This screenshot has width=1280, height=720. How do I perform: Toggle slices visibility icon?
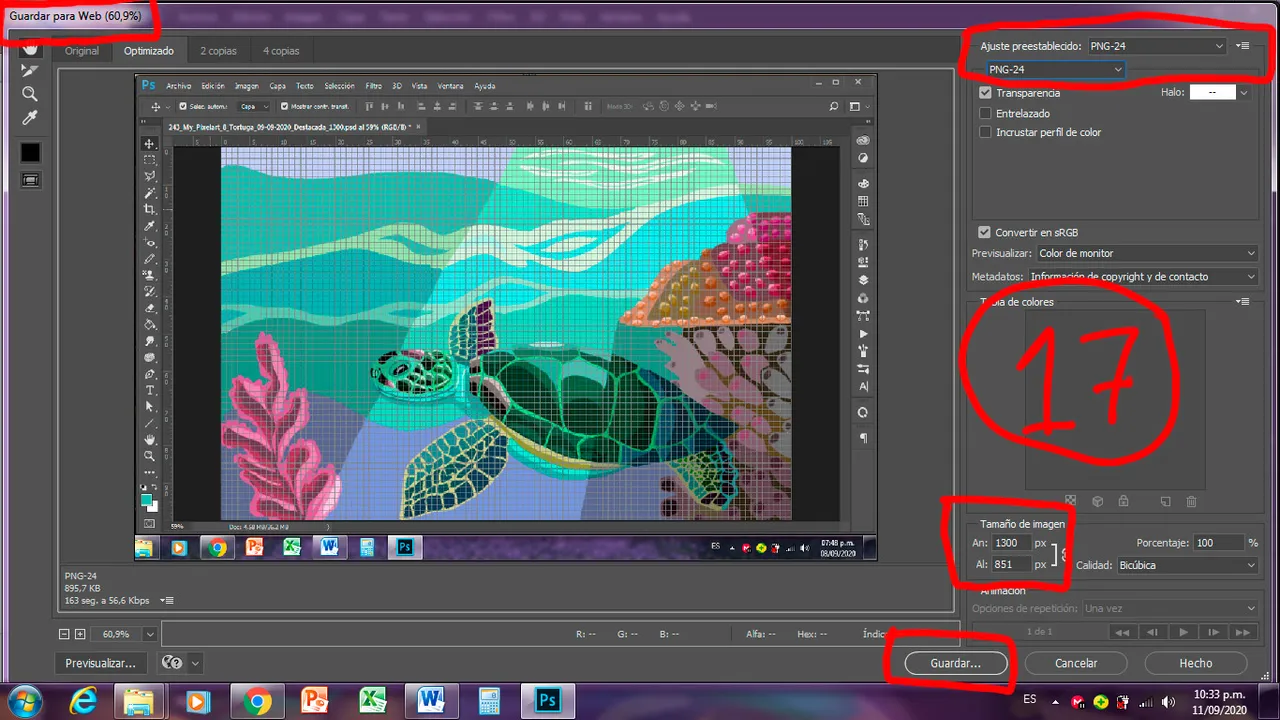click(x=30, y=180)
